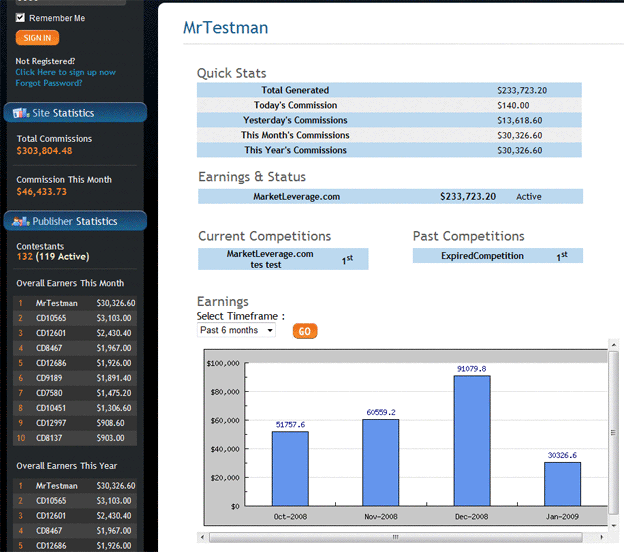Click the orange SIGN IN button

pos(37,38)
